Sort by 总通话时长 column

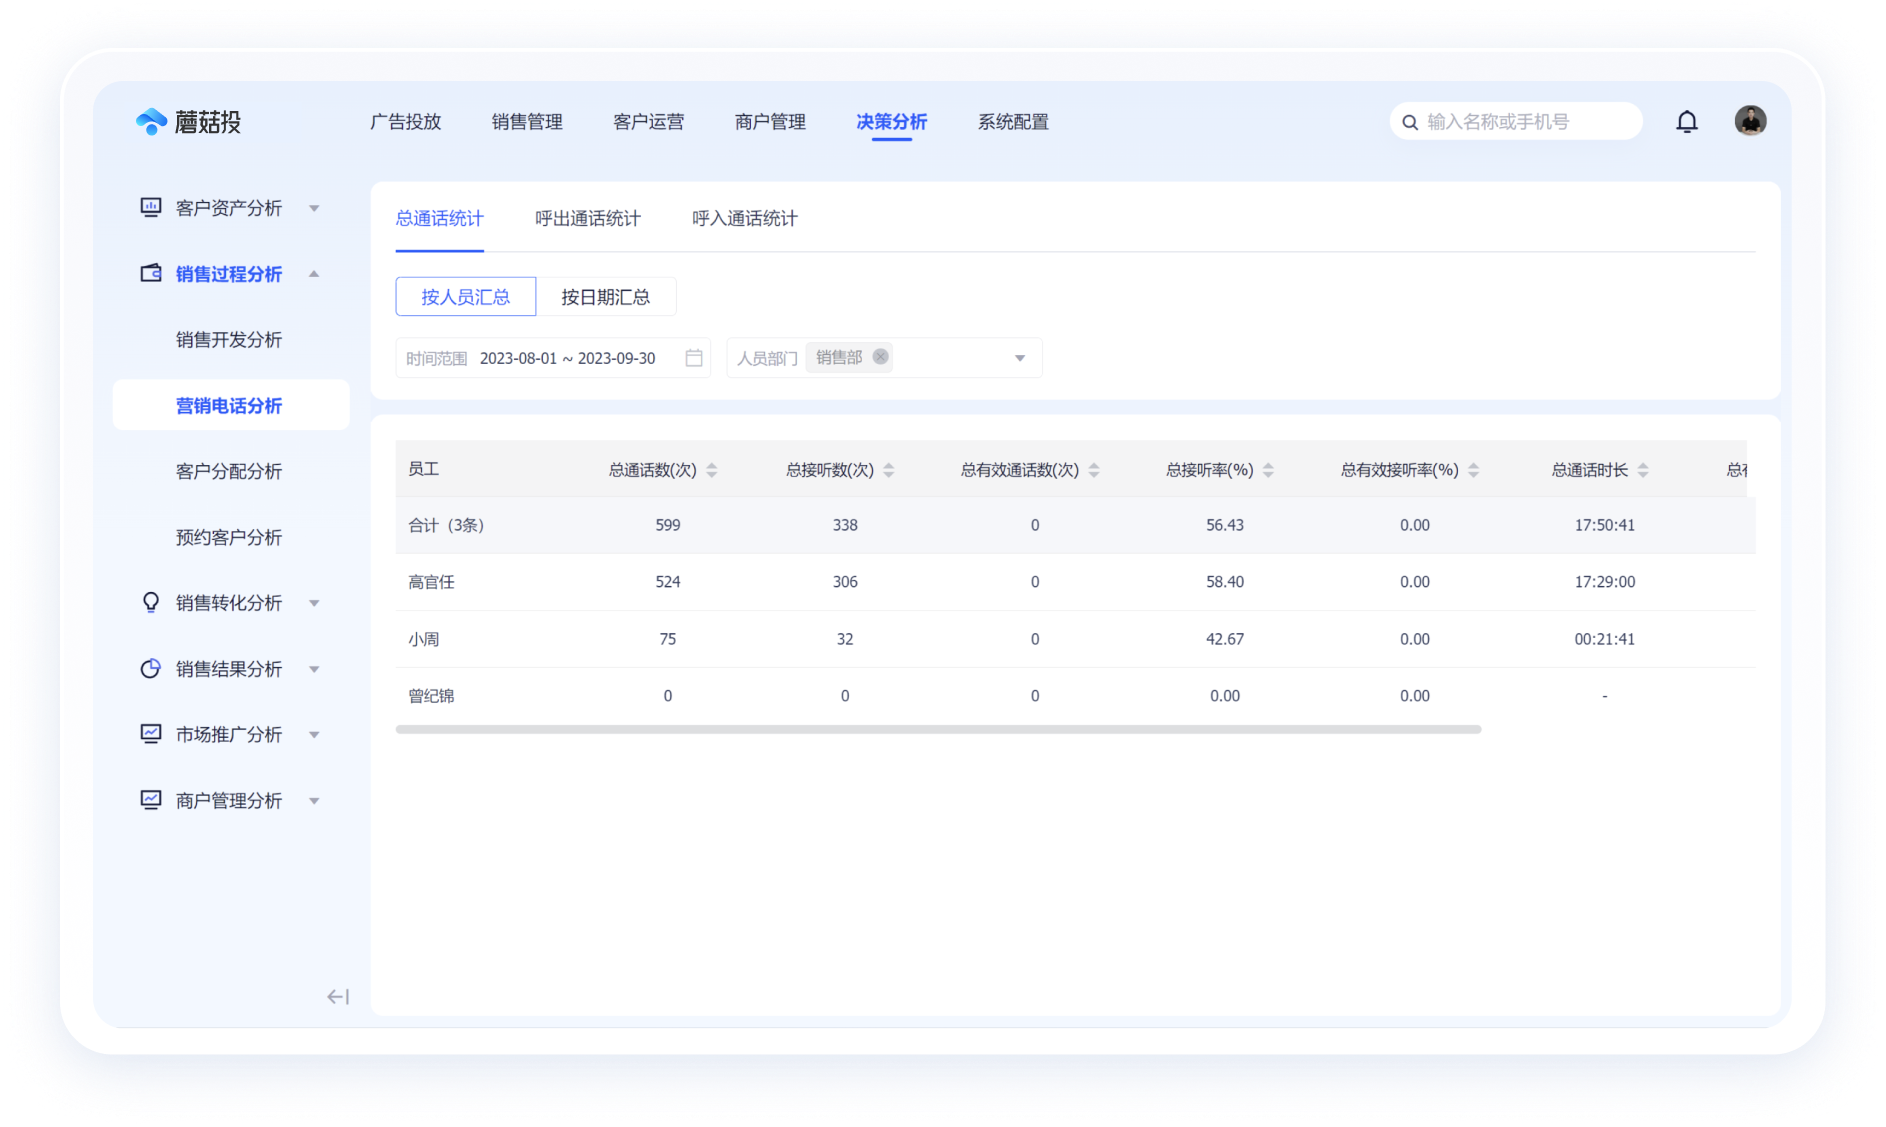1642,470
